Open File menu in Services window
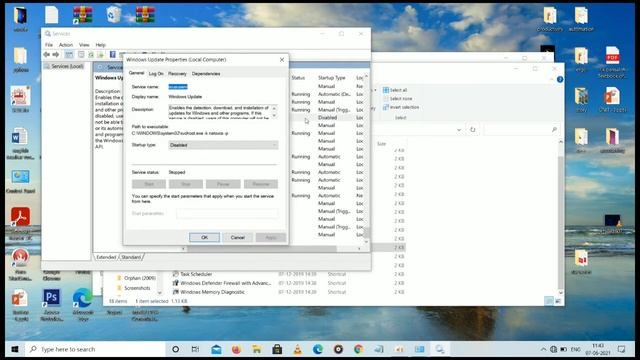Image resolution: width=640 pixels, height=360 pixels. (49, 45)
